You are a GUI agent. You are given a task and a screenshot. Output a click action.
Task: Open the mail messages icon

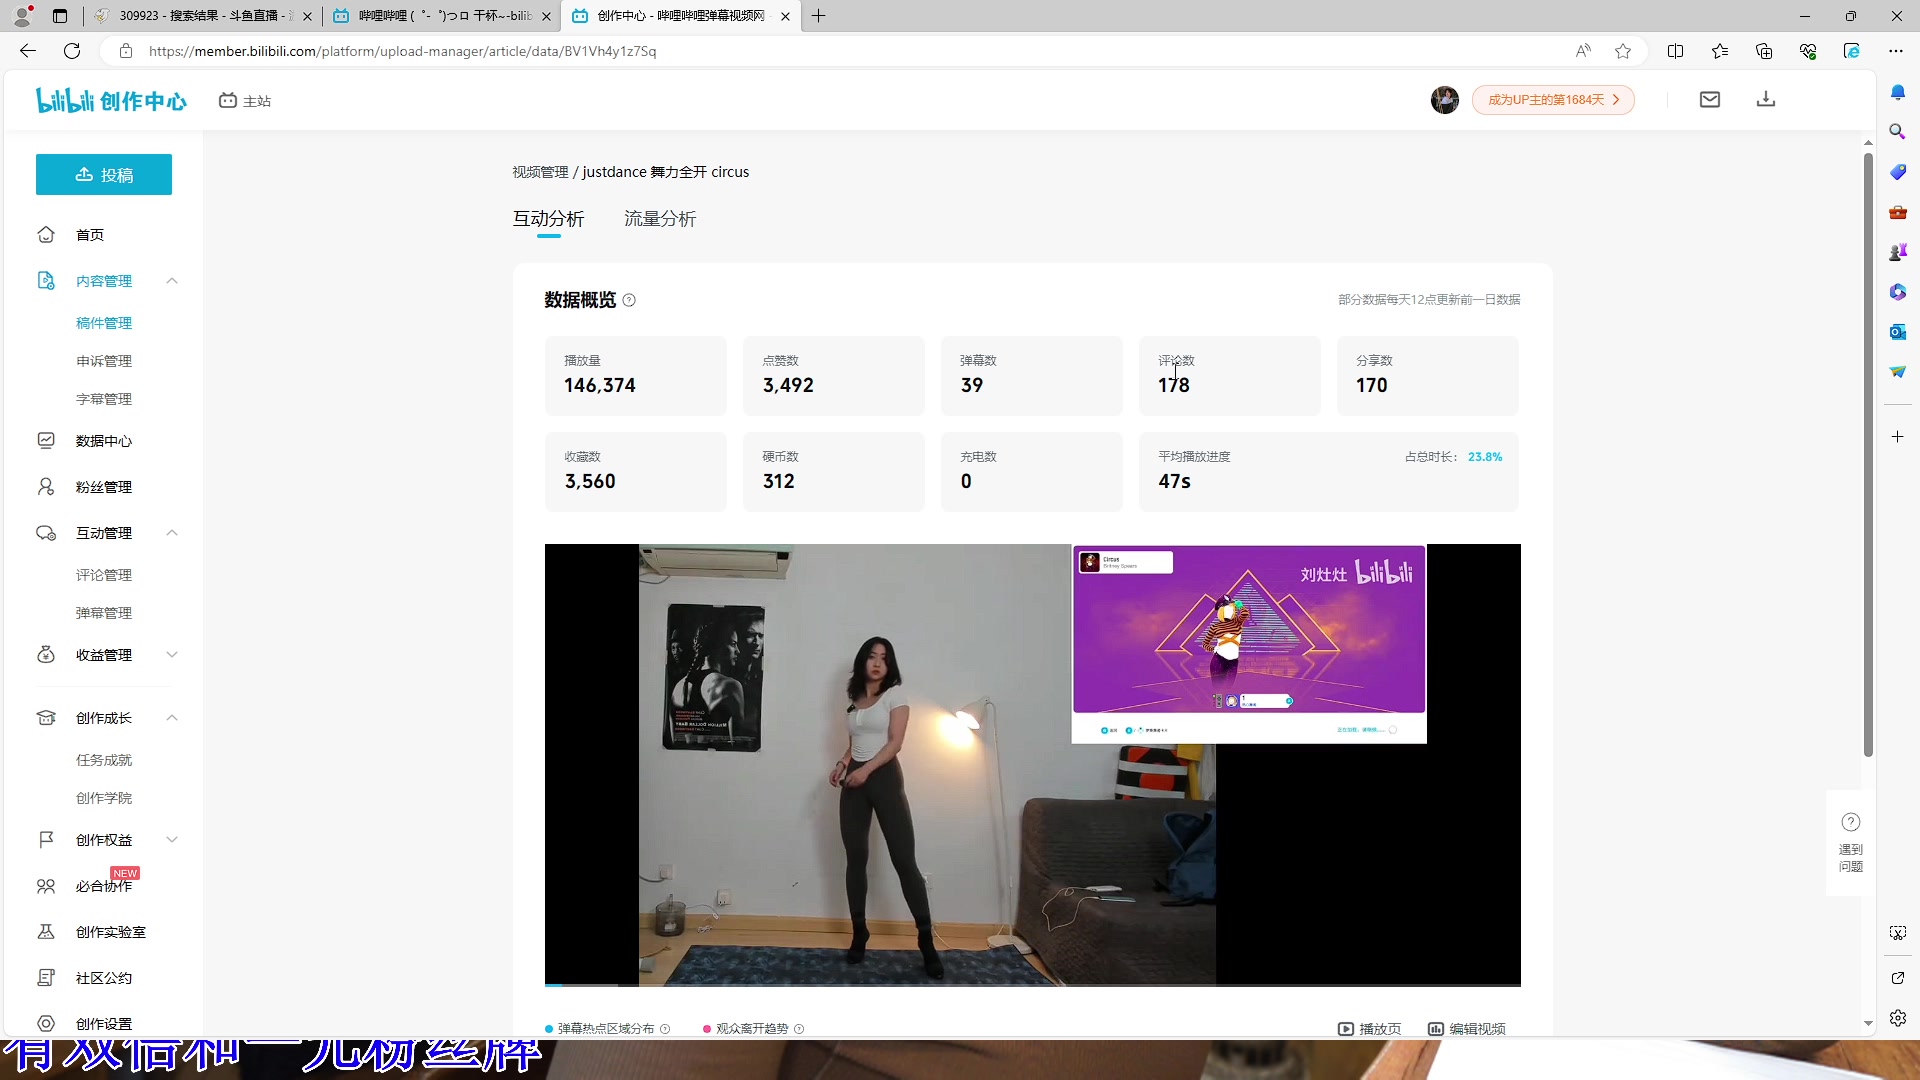pos(1710,99)
